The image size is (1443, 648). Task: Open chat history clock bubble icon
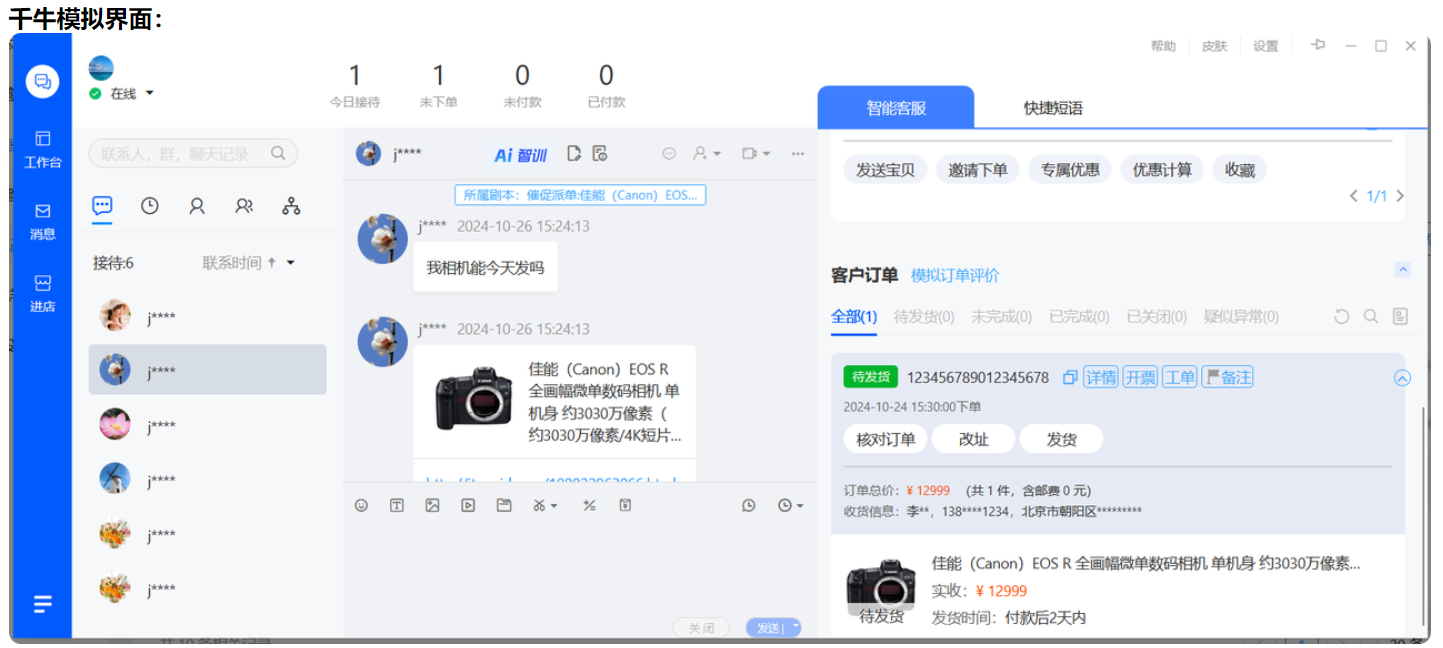point(749,505)
